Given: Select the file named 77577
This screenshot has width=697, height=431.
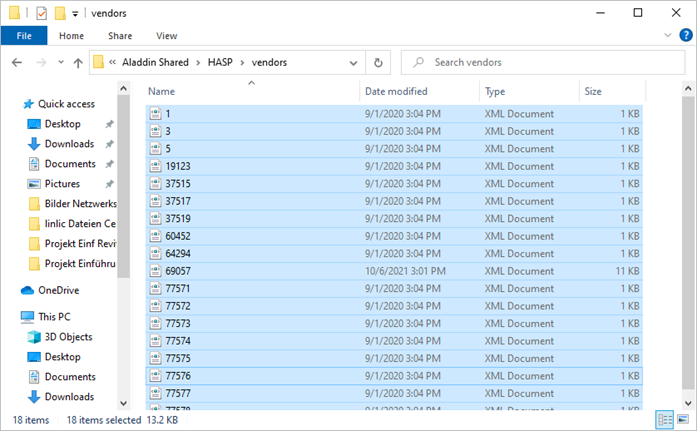Looking at the screenshot, I should click(x=394, y=394).
